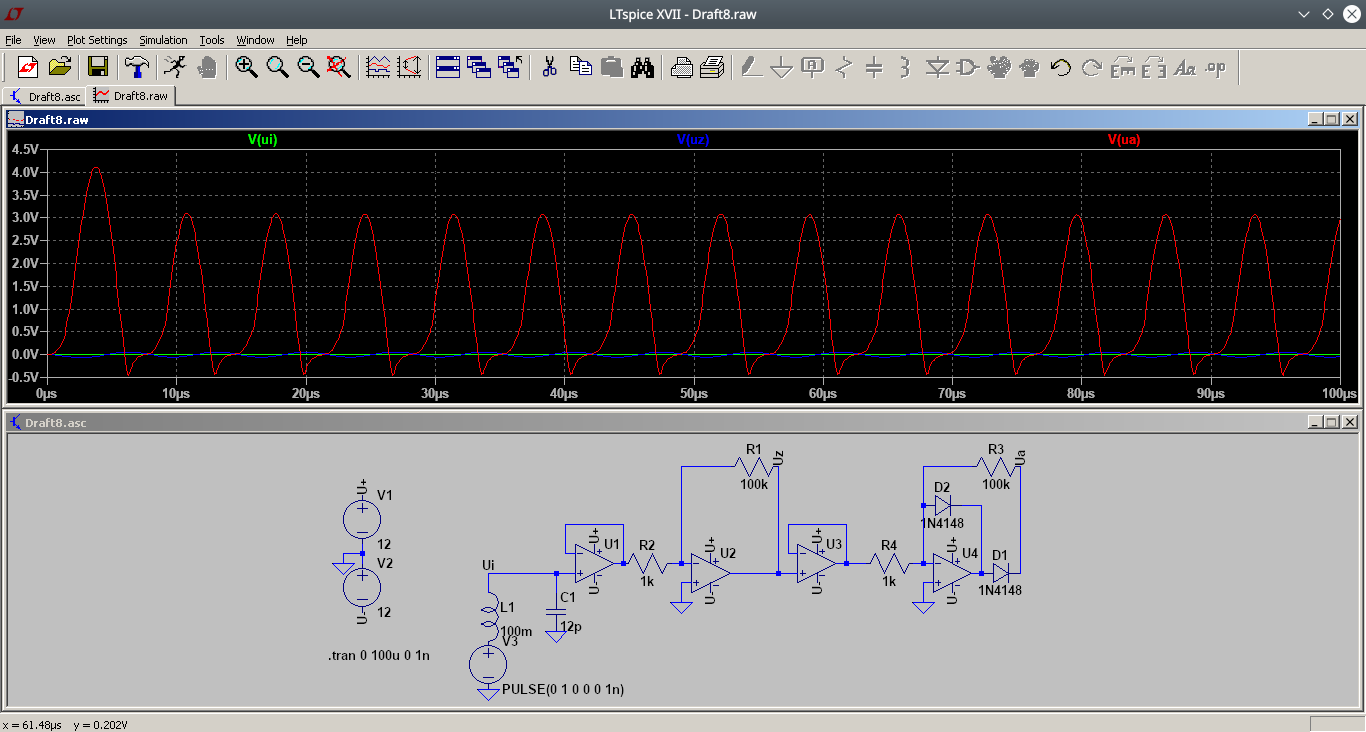This screenshot has height=732, width=1366.
Task: Open the Plot Settings menu
Action: tap(97, 40)
